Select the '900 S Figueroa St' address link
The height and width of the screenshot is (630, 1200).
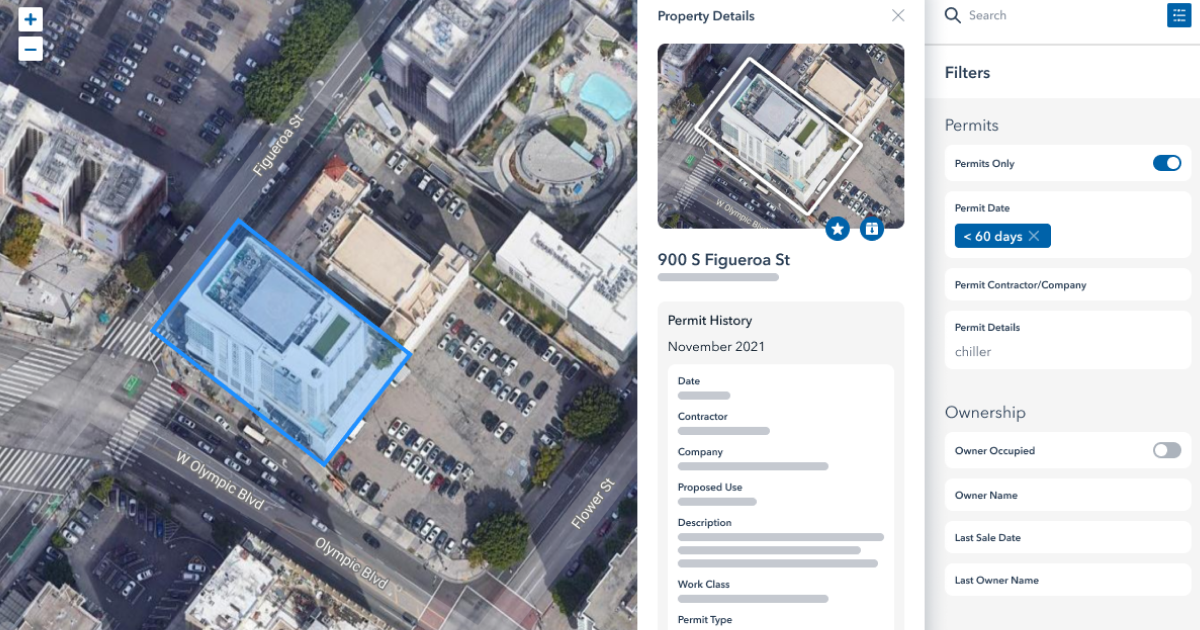pyautogui.click(x=723, y=259)
